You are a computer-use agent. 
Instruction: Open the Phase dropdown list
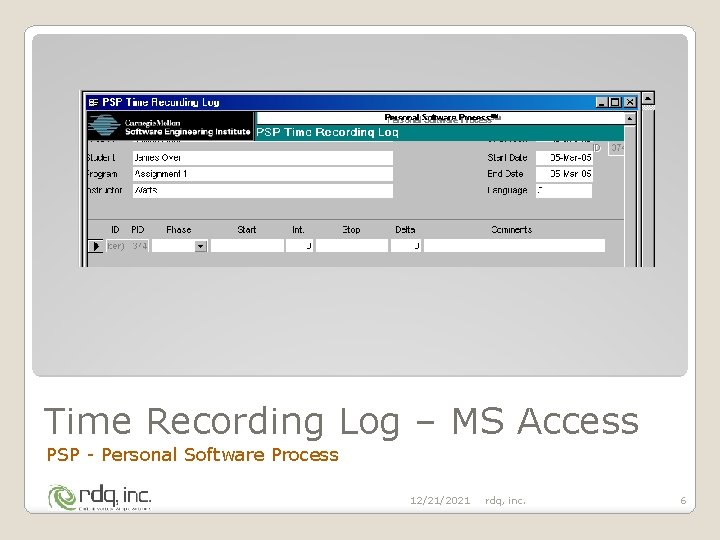201,247
